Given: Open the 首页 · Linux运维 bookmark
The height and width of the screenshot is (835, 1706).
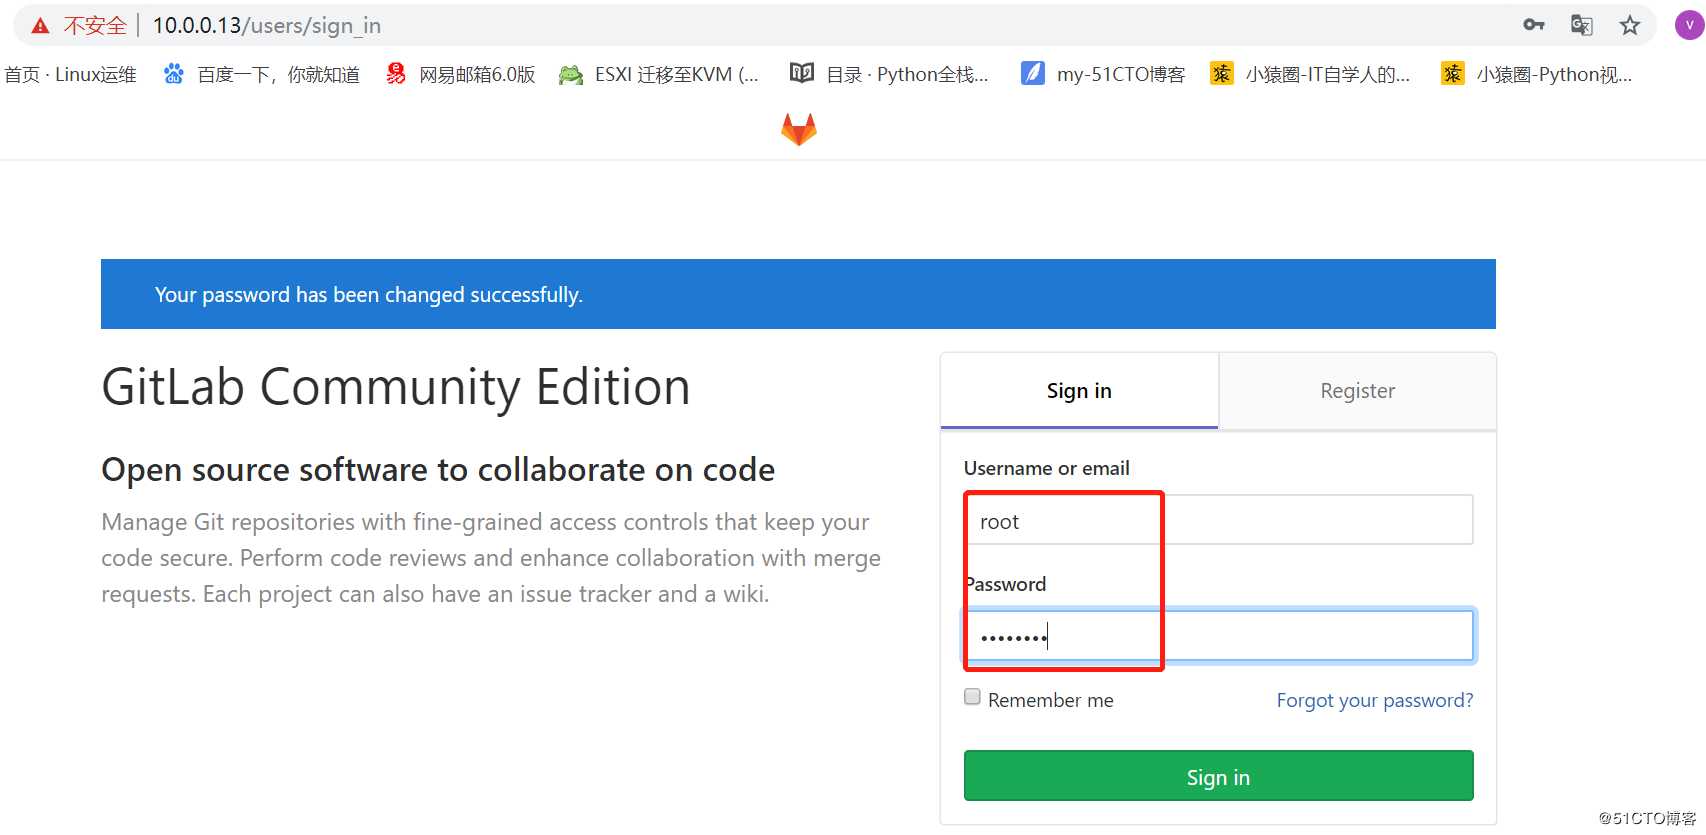Looking at the screenshot, I should click(x=70, y=74).
